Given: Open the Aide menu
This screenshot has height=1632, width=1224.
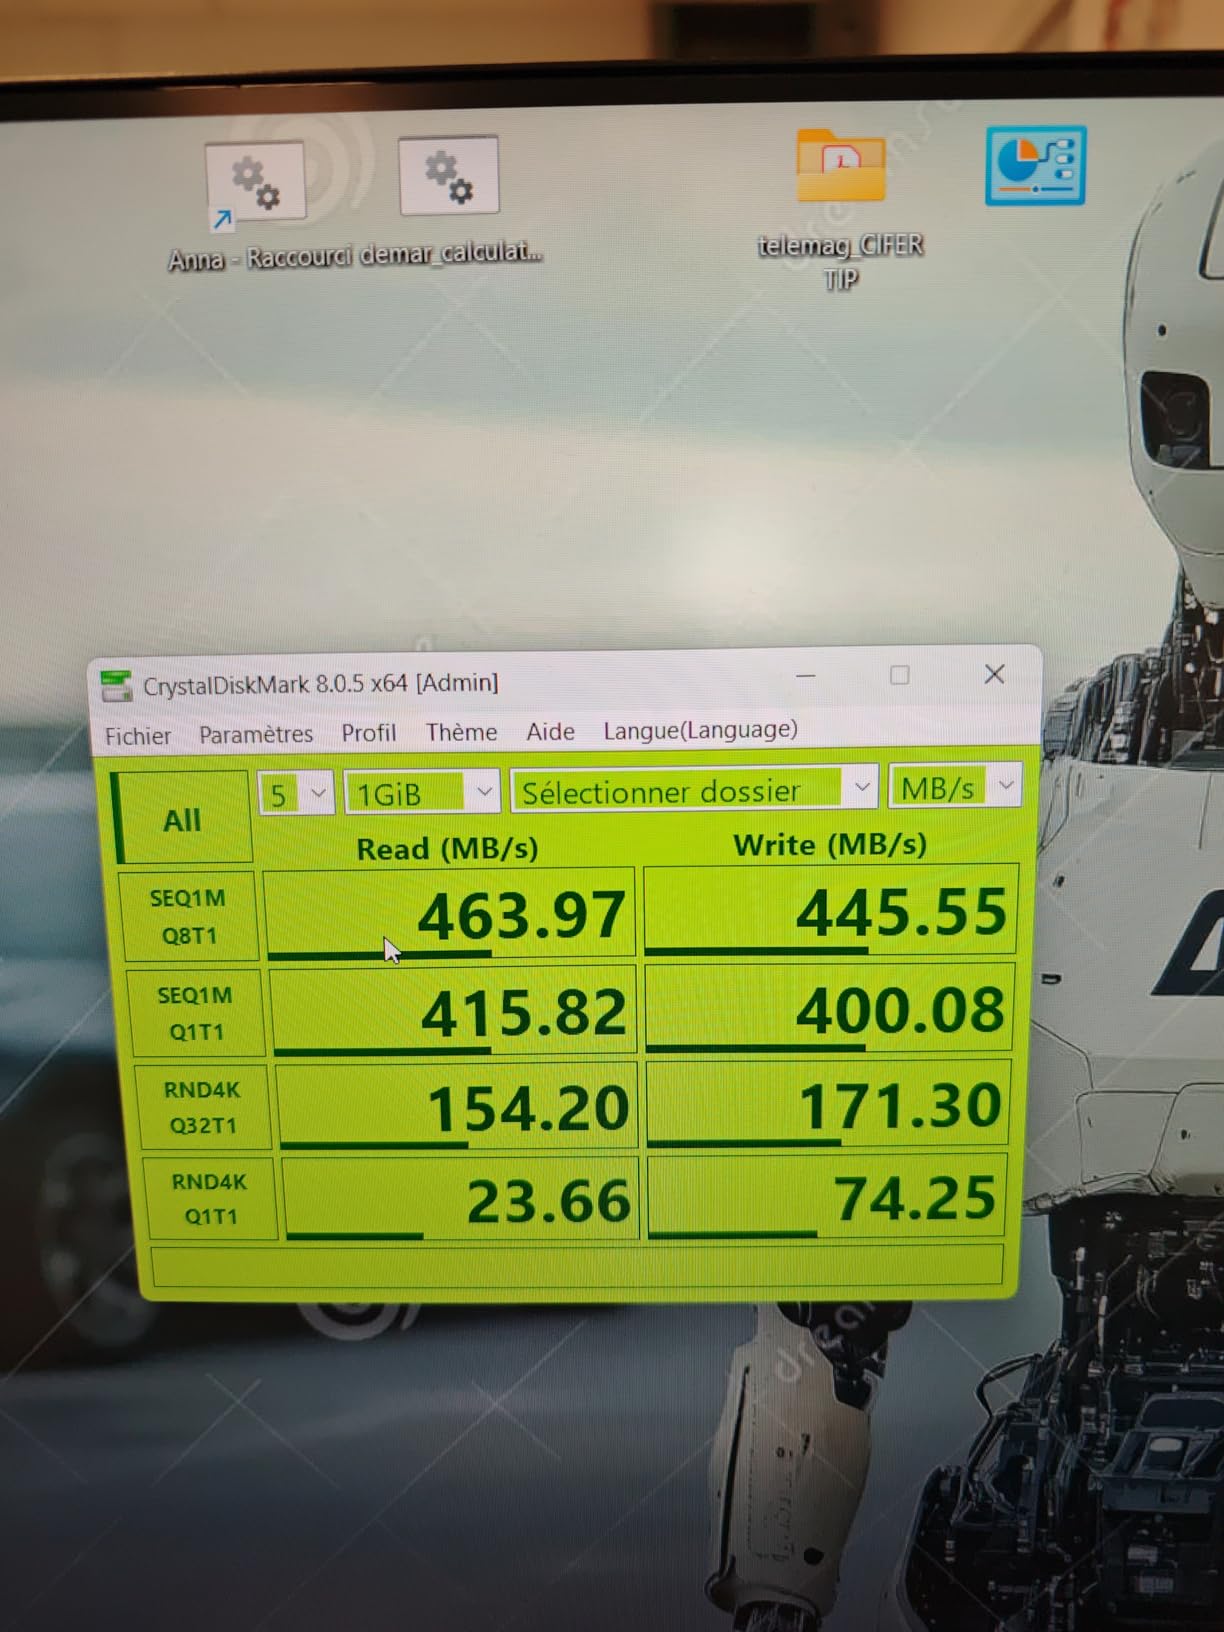Looking at the screenshot, I should [550, 731].
